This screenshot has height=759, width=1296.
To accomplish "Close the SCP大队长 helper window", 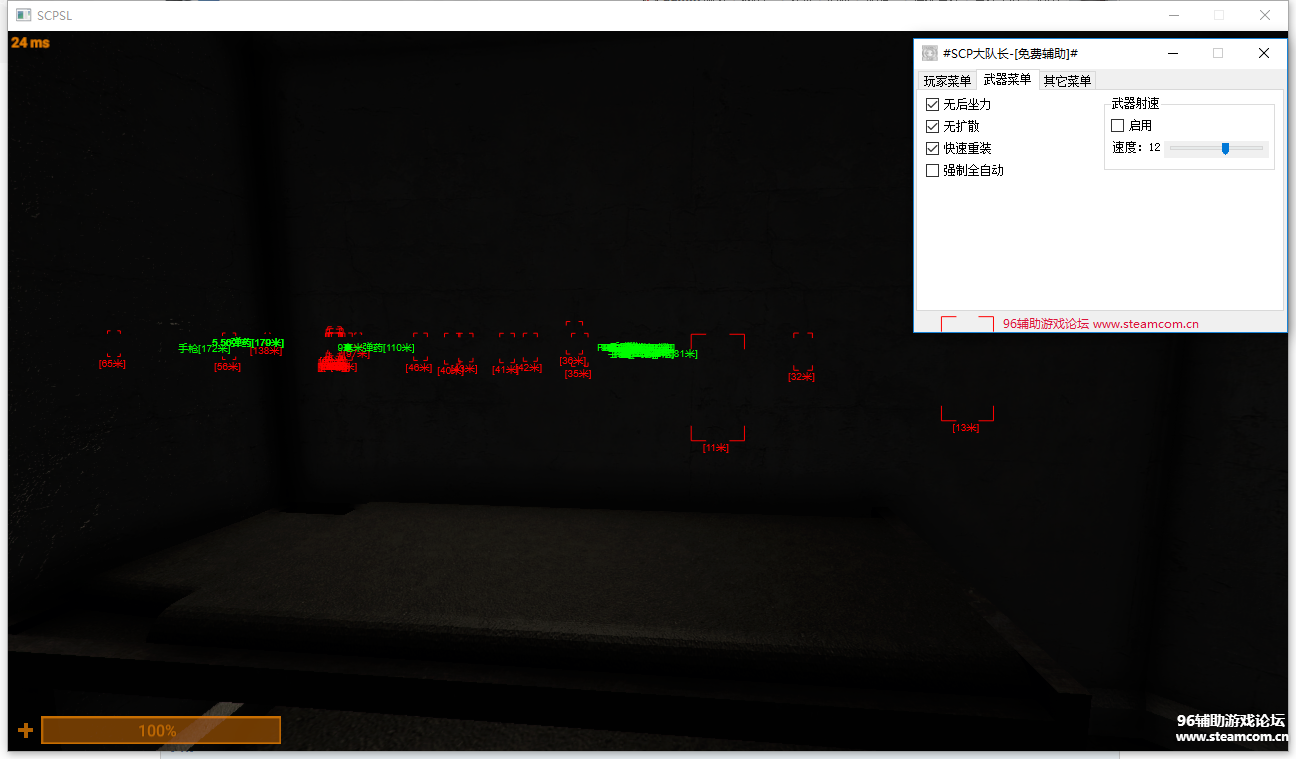I will [x=1264, y=53].
